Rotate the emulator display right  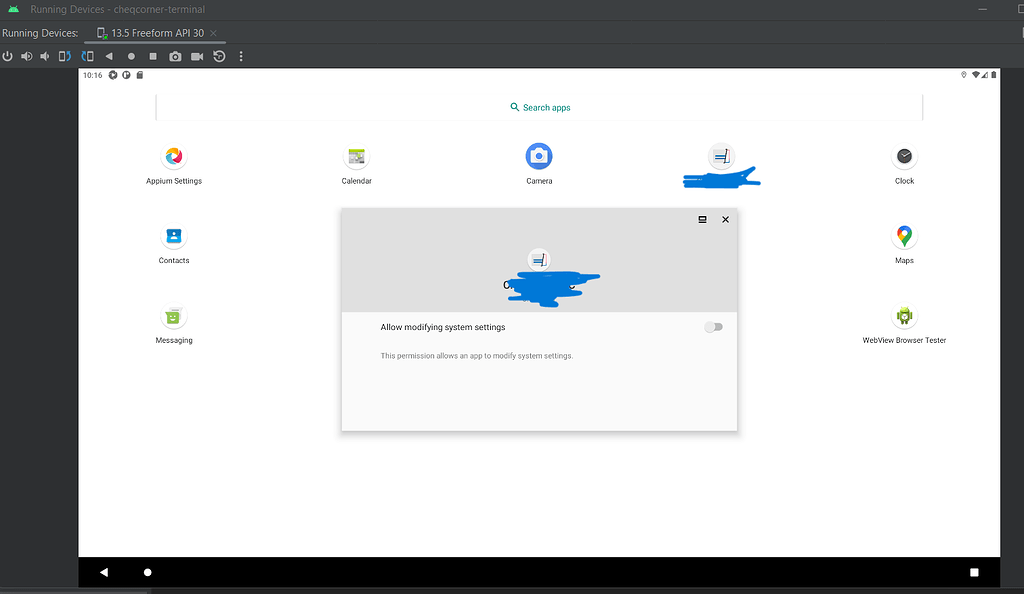(87, 56)
